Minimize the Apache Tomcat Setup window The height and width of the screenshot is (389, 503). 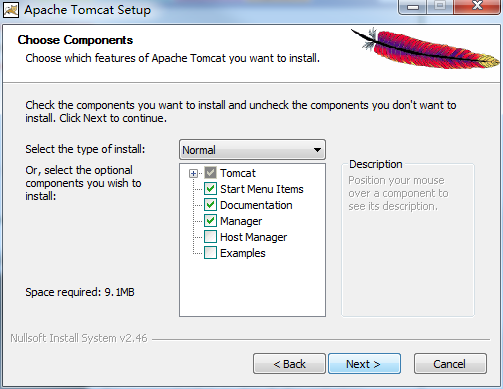coord(413,7)
